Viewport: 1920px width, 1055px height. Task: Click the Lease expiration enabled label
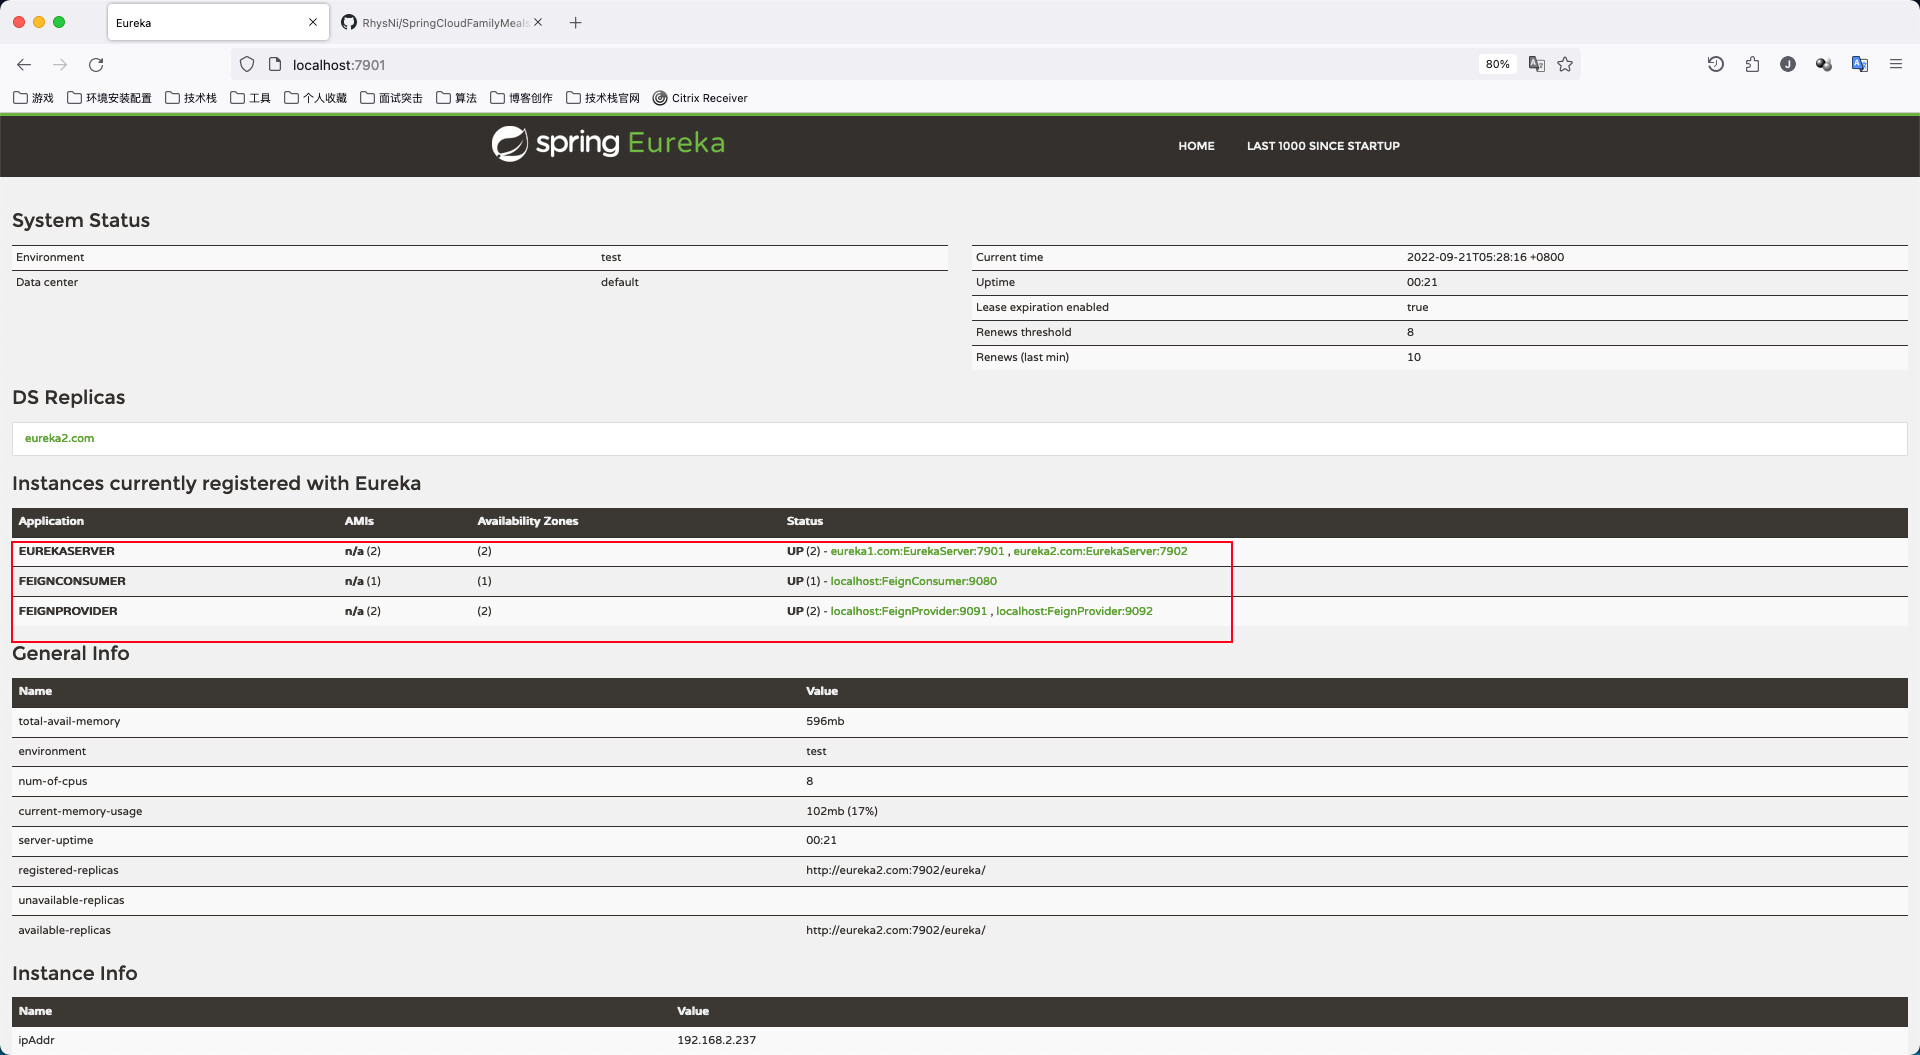(1042, 307)
